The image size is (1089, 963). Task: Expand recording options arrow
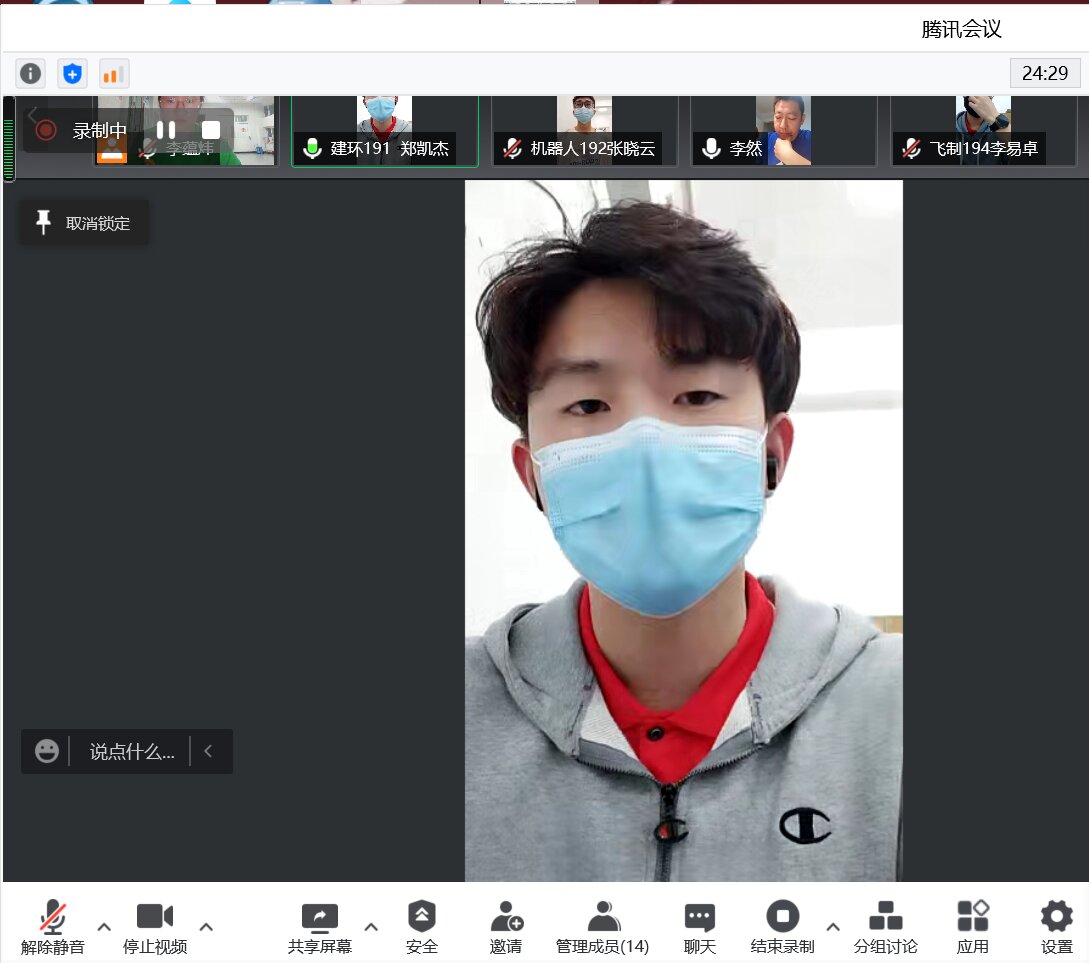click(833, 925)
